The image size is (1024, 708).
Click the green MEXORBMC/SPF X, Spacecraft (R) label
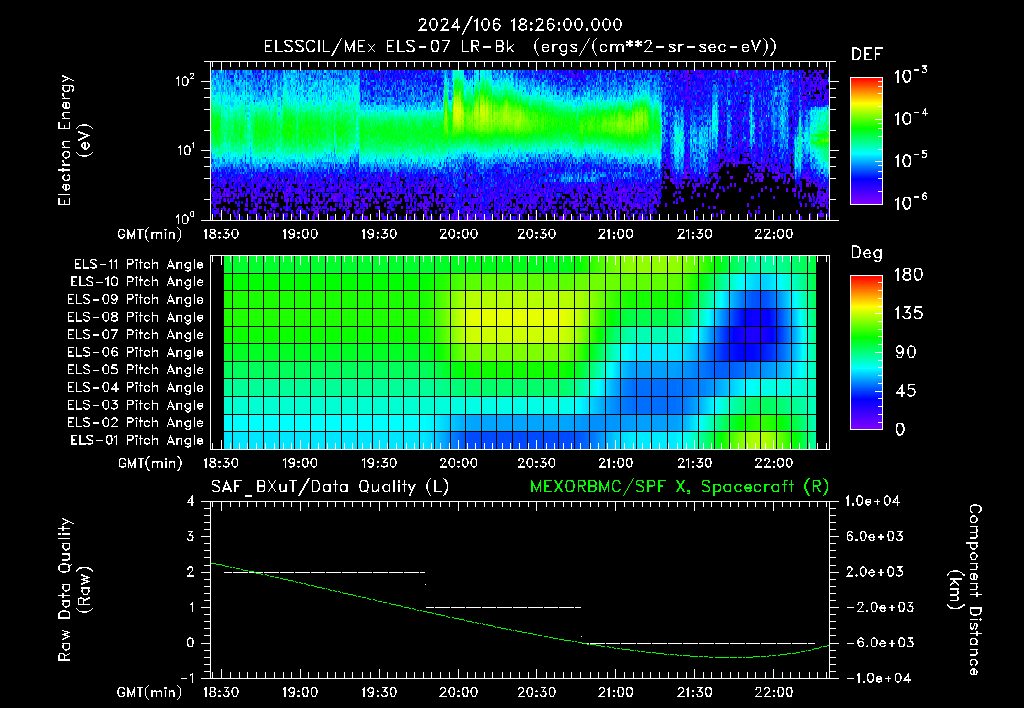coord(679,487)
